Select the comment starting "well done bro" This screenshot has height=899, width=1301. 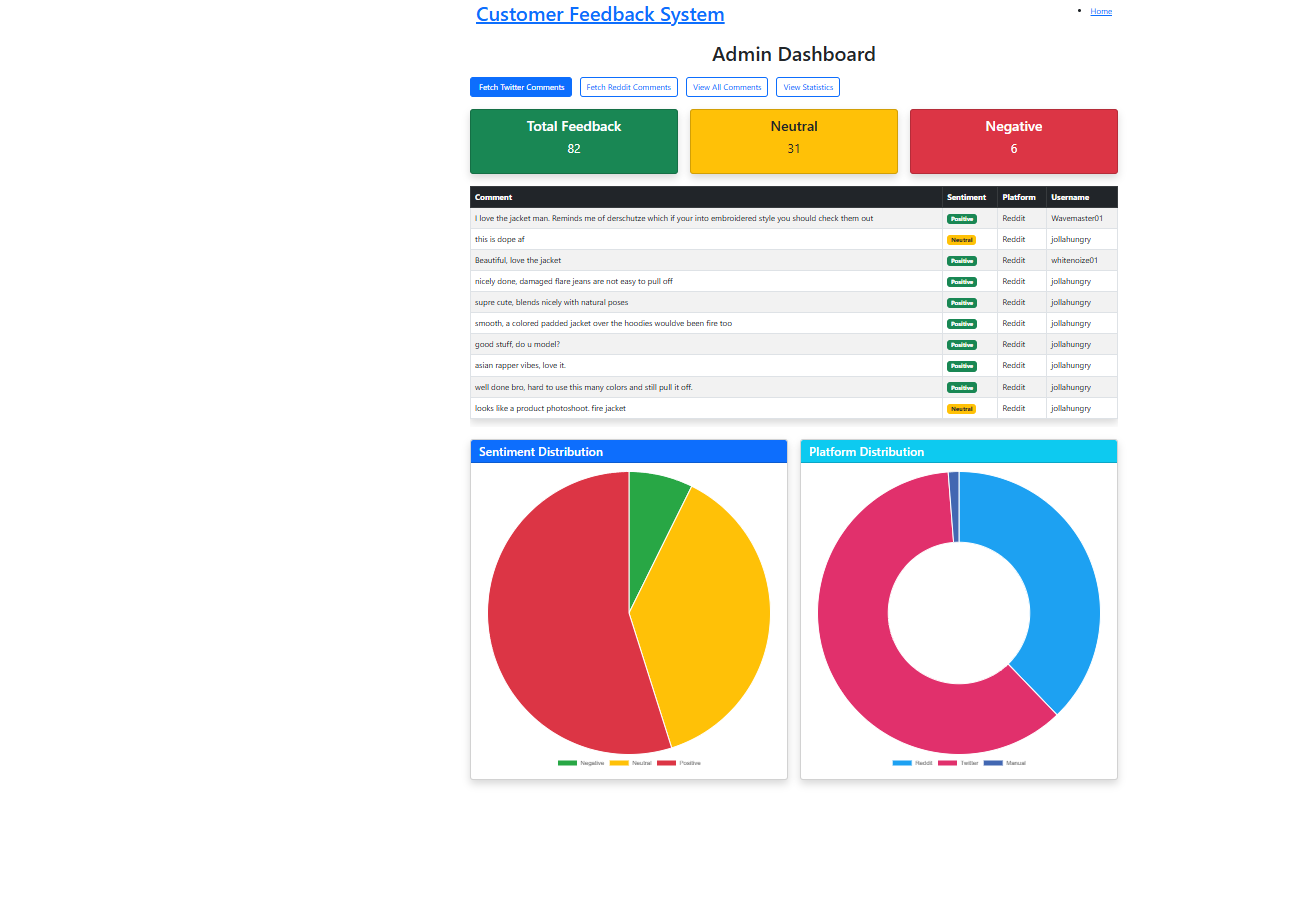[x=584, y=387]
